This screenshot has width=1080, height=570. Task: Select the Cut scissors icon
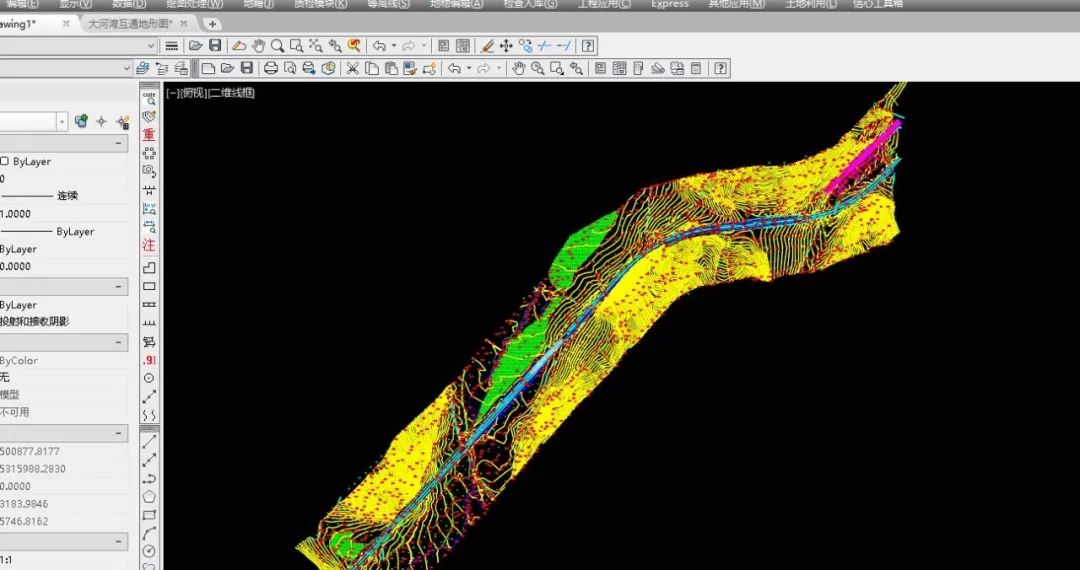point(352,68)
